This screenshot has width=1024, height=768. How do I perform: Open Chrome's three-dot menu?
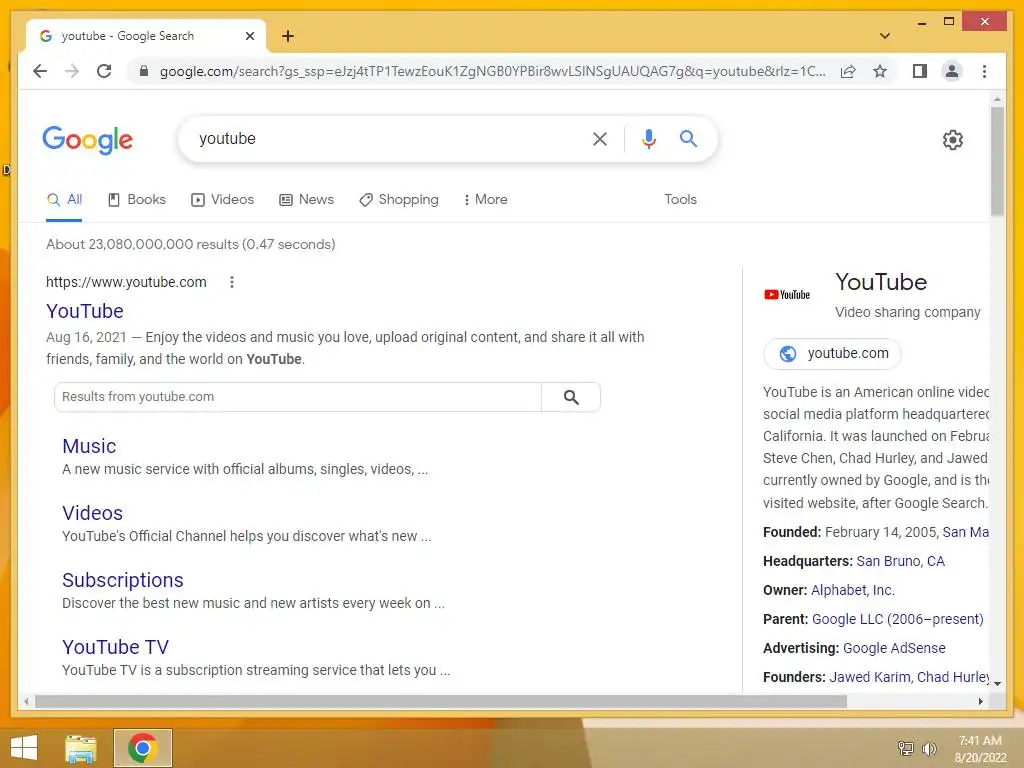coord(984,71)
